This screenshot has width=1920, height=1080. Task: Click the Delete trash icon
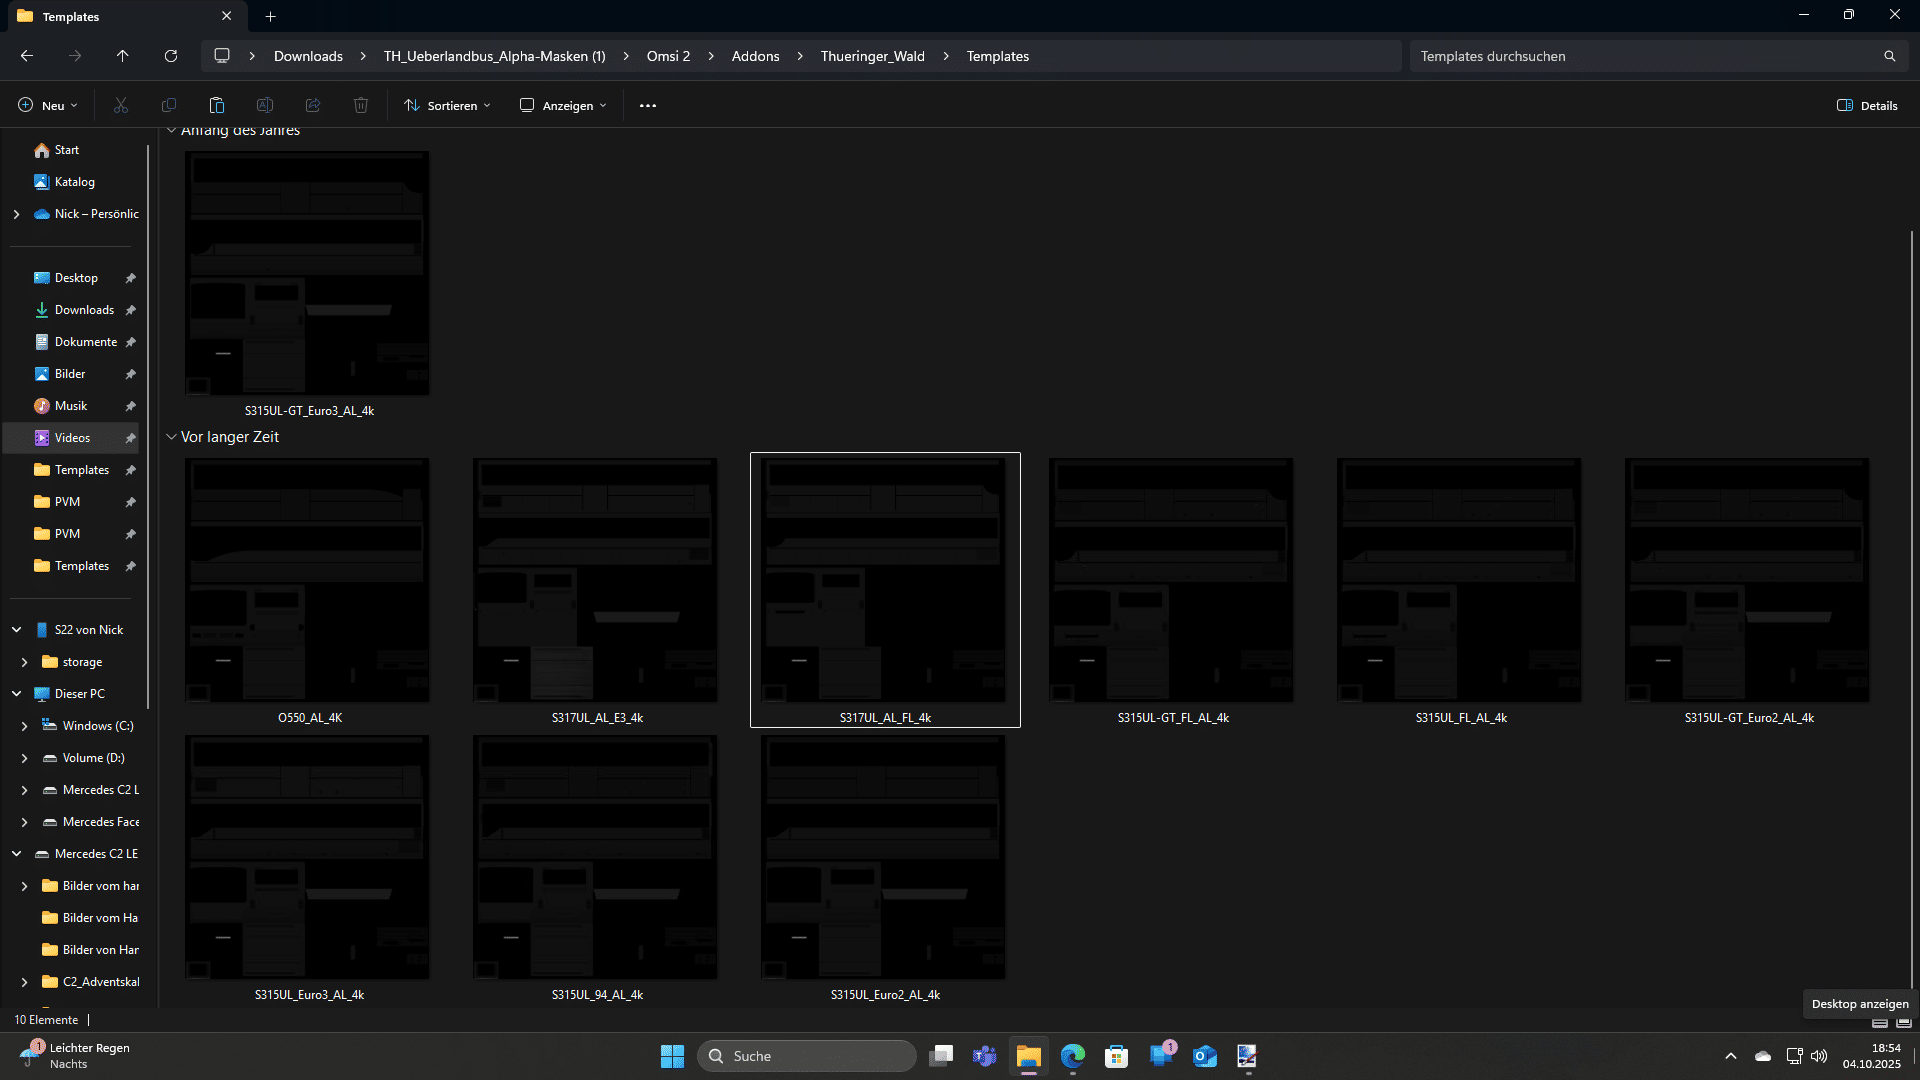(361, 105)
